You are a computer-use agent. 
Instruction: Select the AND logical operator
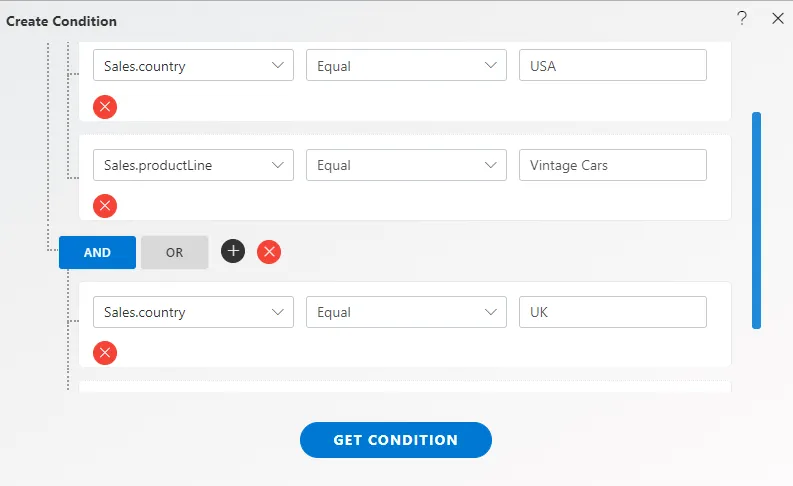97,252
